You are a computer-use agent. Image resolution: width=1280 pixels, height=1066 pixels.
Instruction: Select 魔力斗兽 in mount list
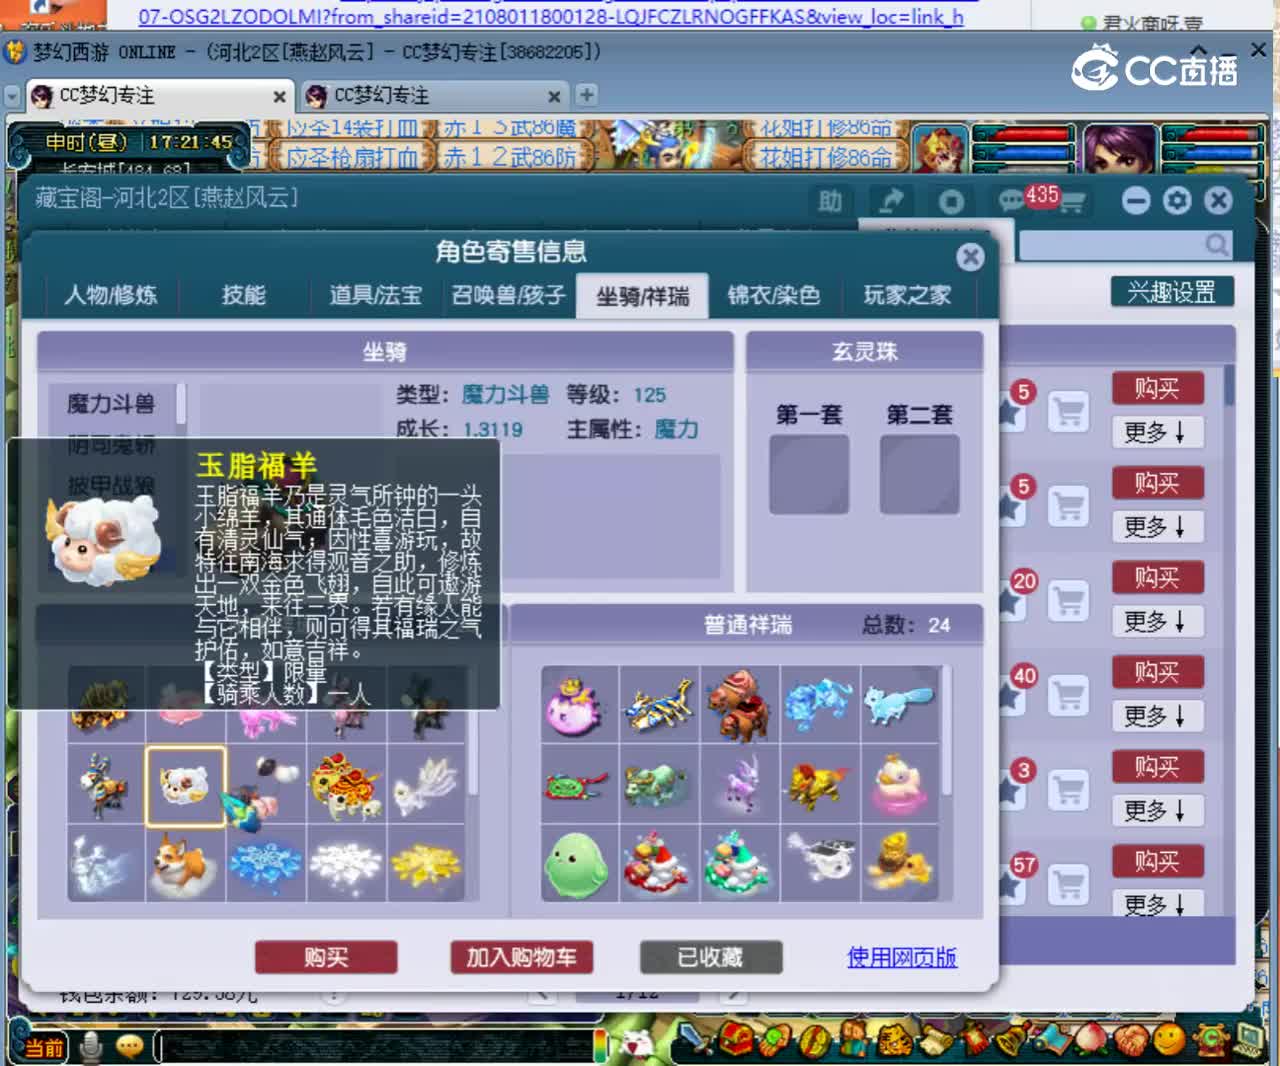[111, 404]
